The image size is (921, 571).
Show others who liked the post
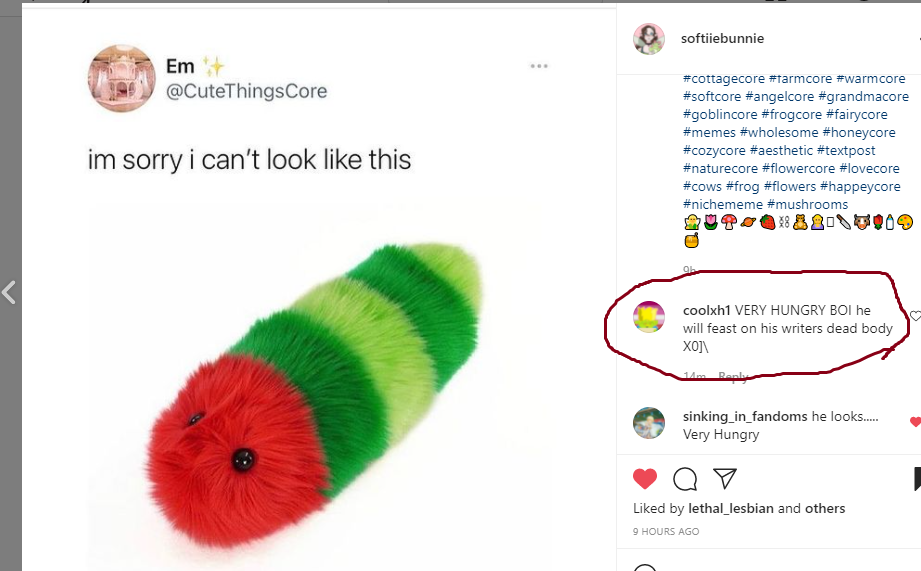[x=825, y=508]
